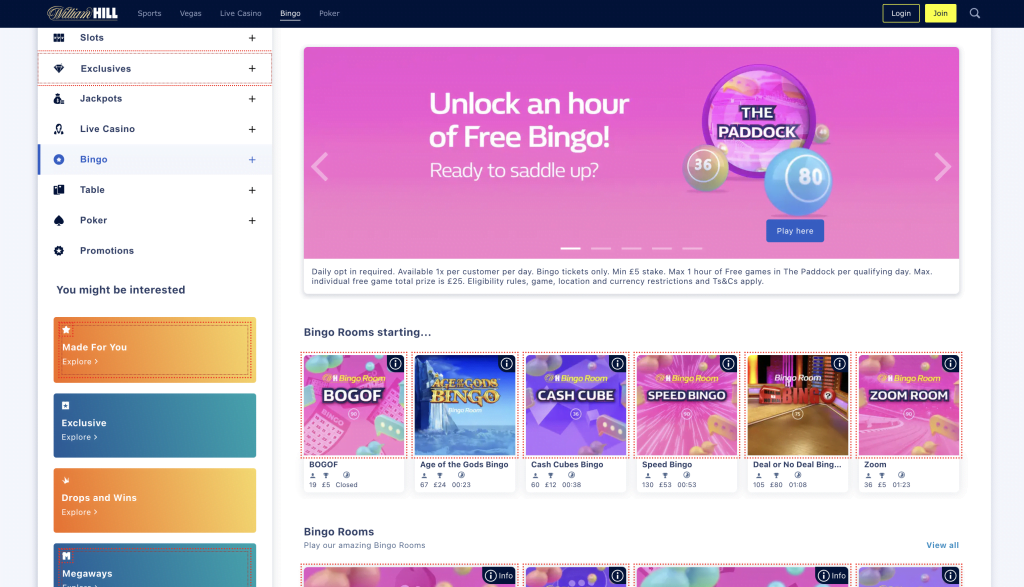Click the icon on Exclusive explore card
Image resolution: width=1024 pixels, height=587 pixels.
click(65, 405)
